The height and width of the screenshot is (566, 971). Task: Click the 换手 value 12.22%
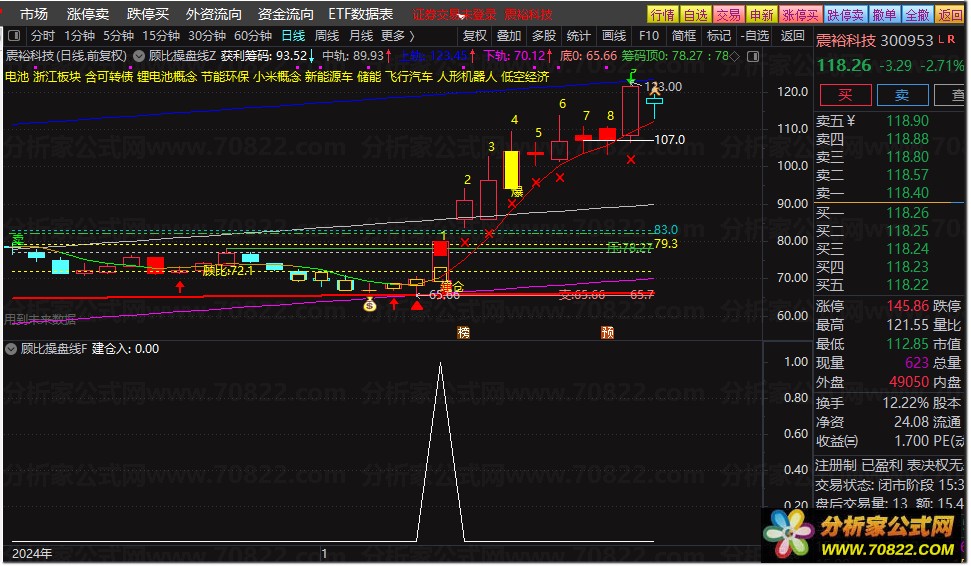[906, 403]
